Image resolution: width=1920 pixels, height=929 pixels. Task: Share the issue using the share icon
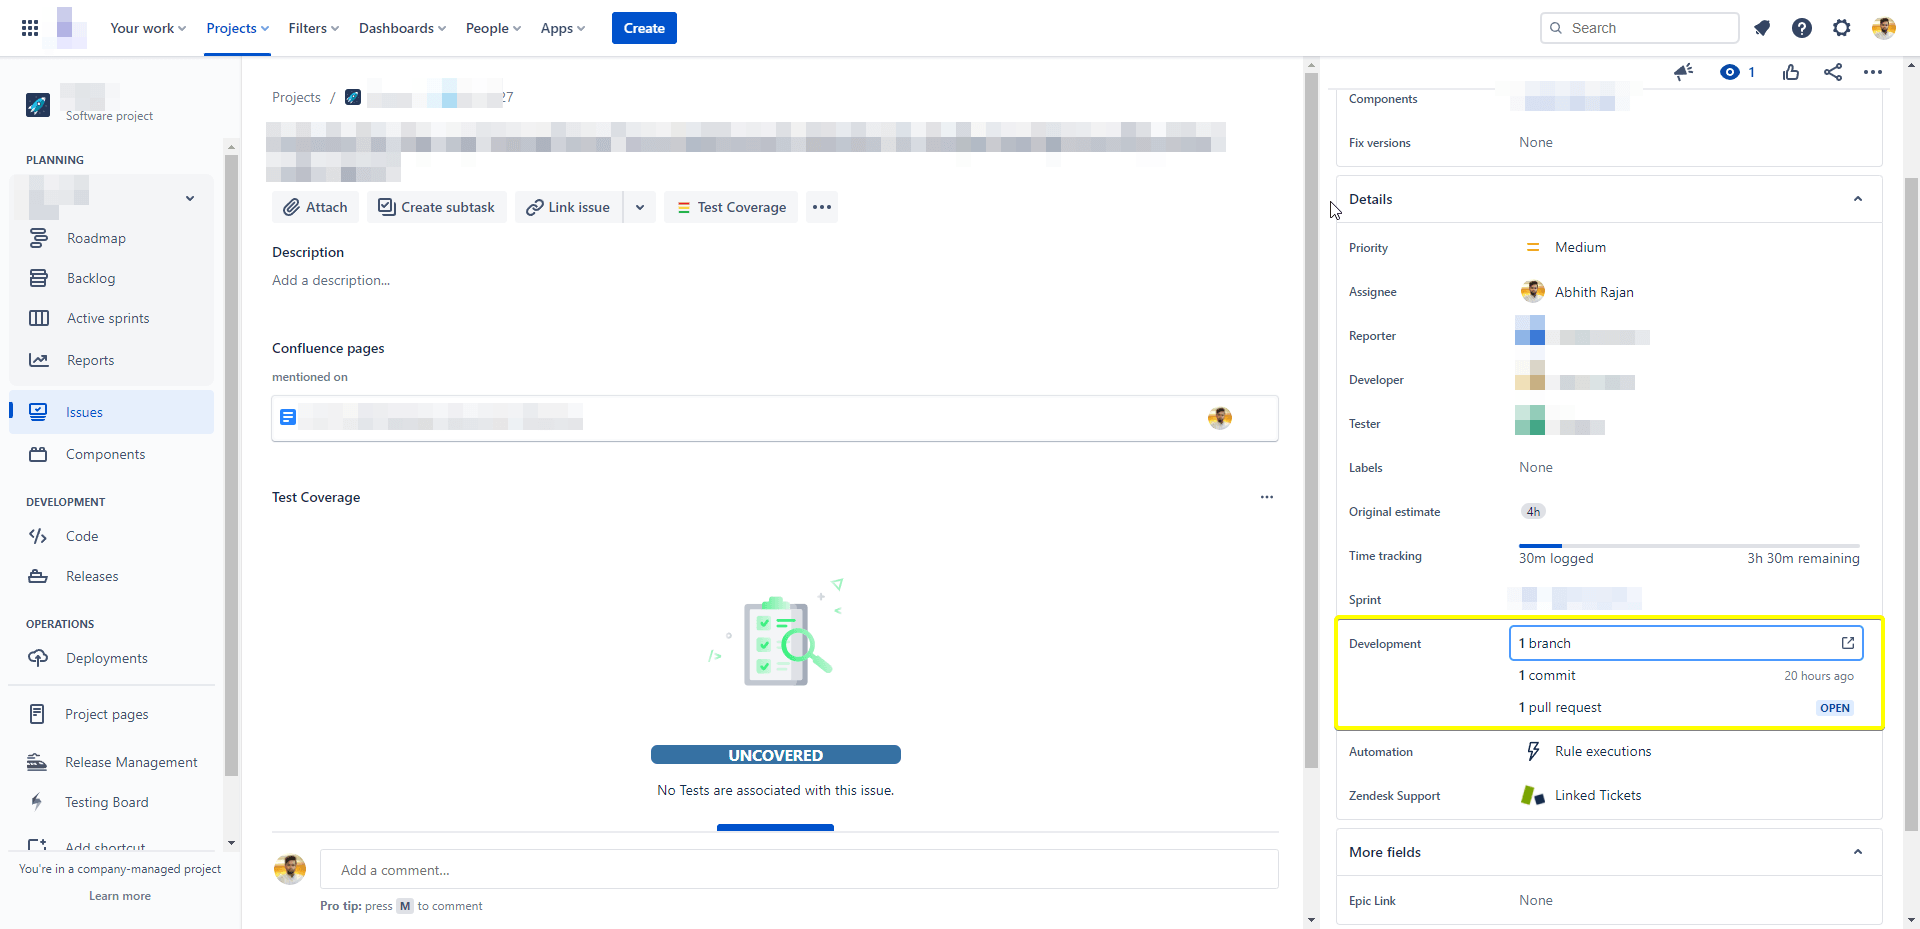pos(1833,71)
